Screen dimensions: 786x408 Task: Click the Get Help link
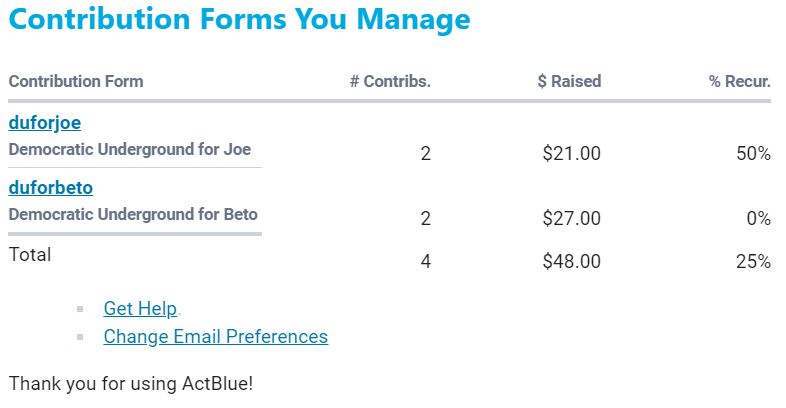click(x=140, y=309)
